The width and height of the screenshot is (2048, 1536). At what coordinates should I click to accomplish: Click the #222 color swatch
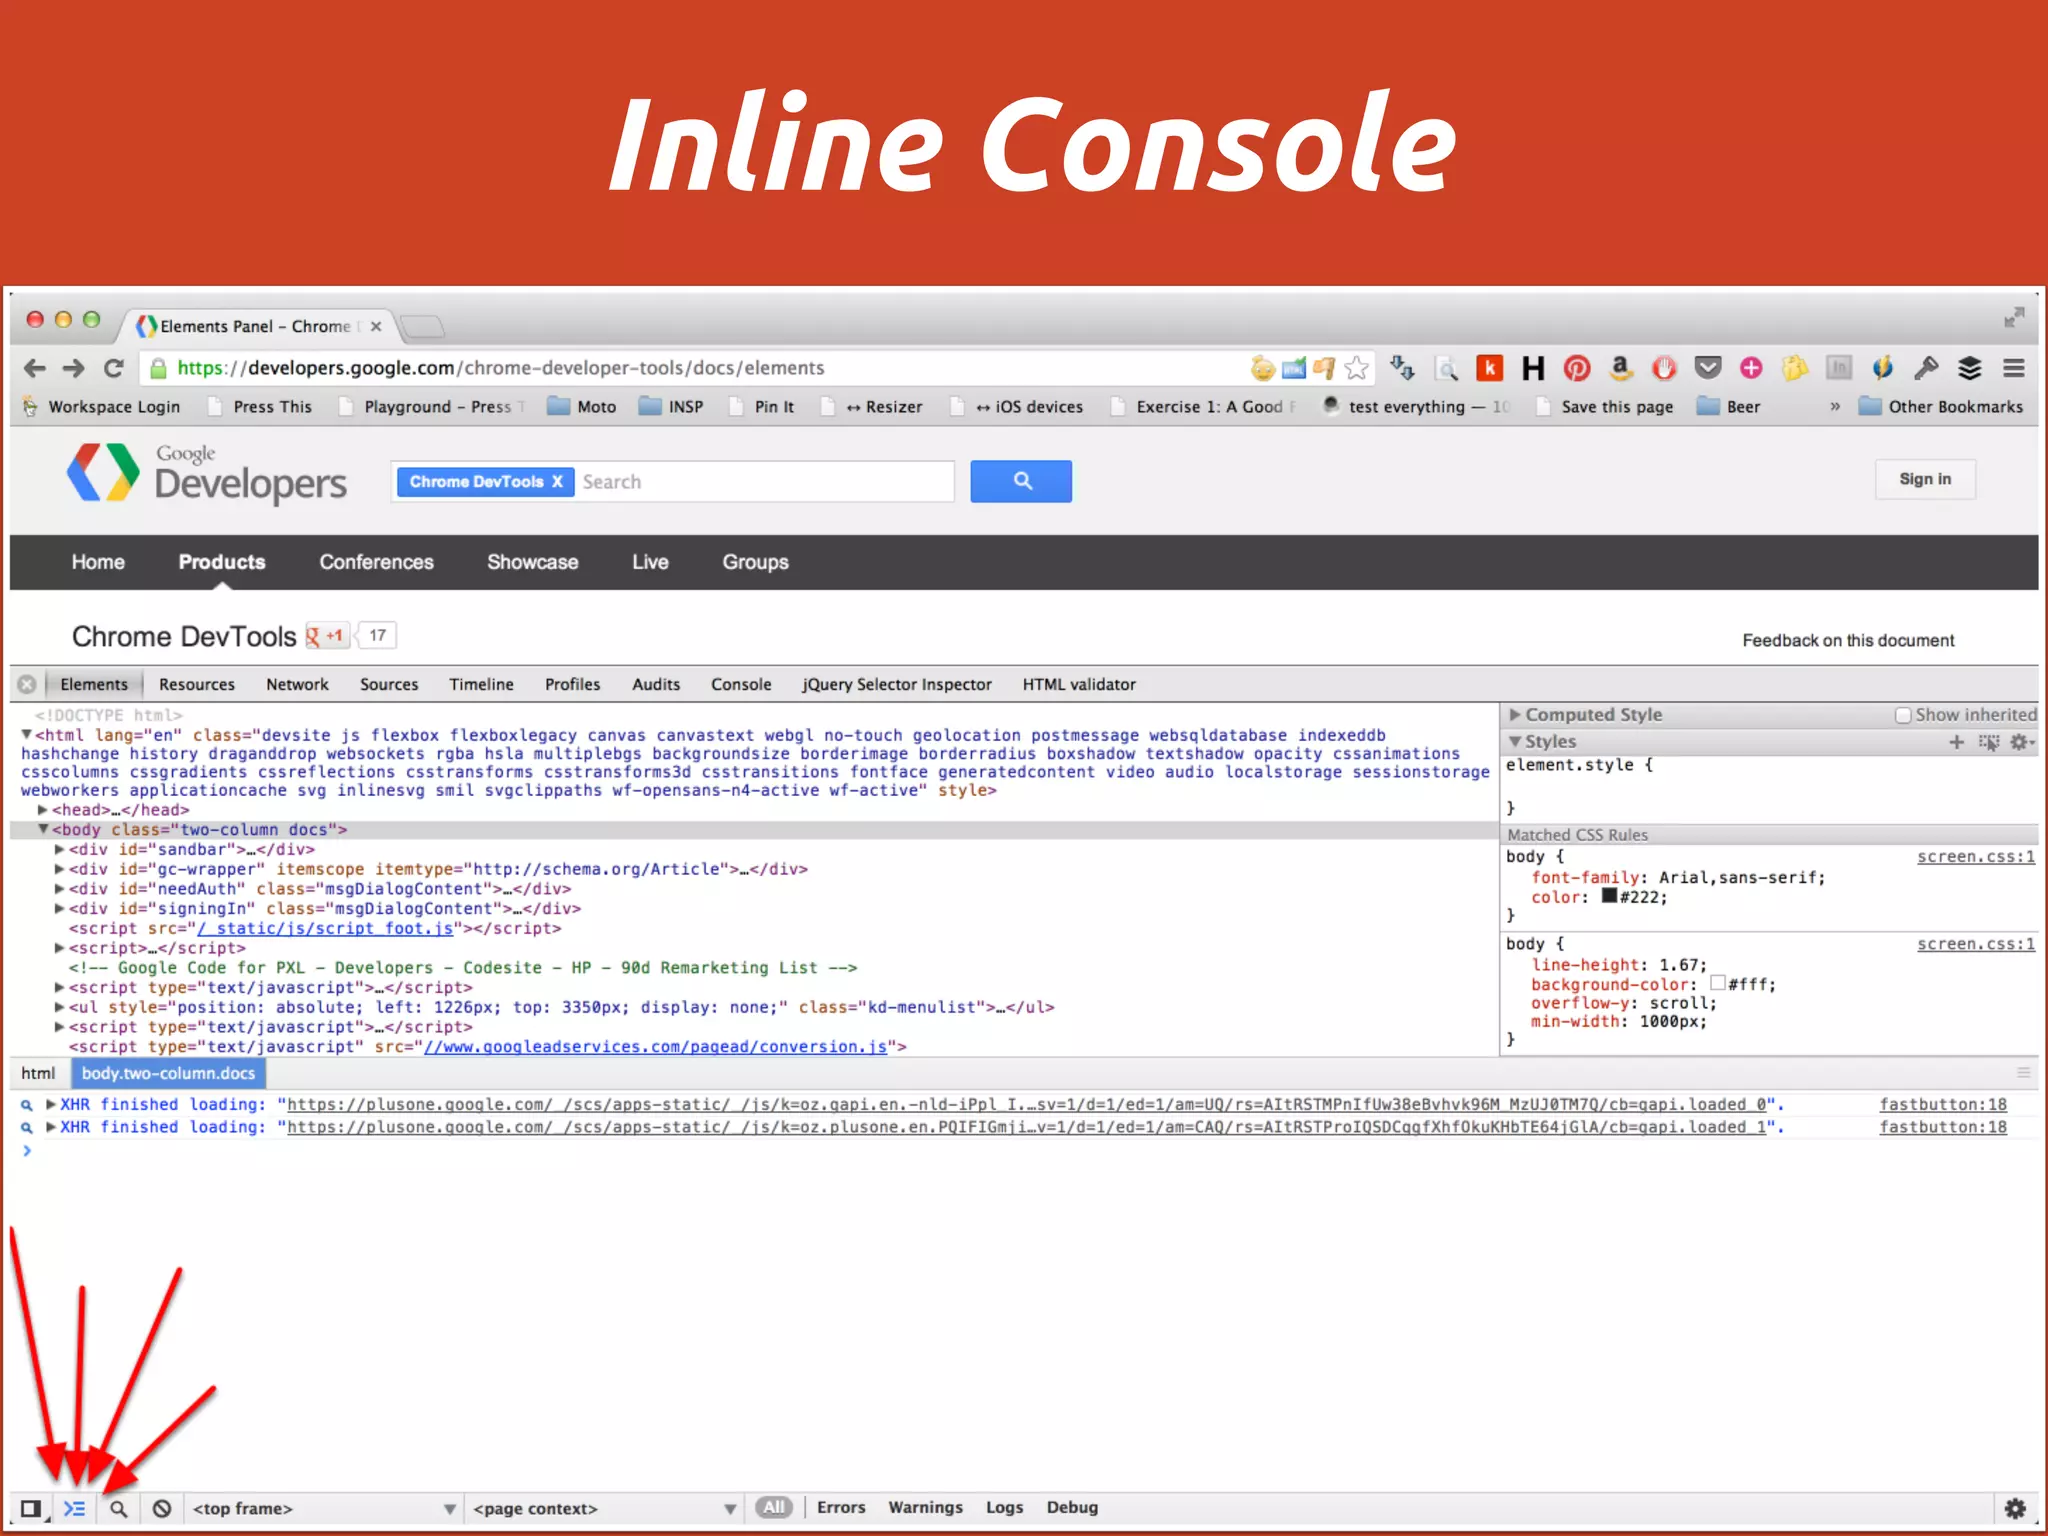1609,896
